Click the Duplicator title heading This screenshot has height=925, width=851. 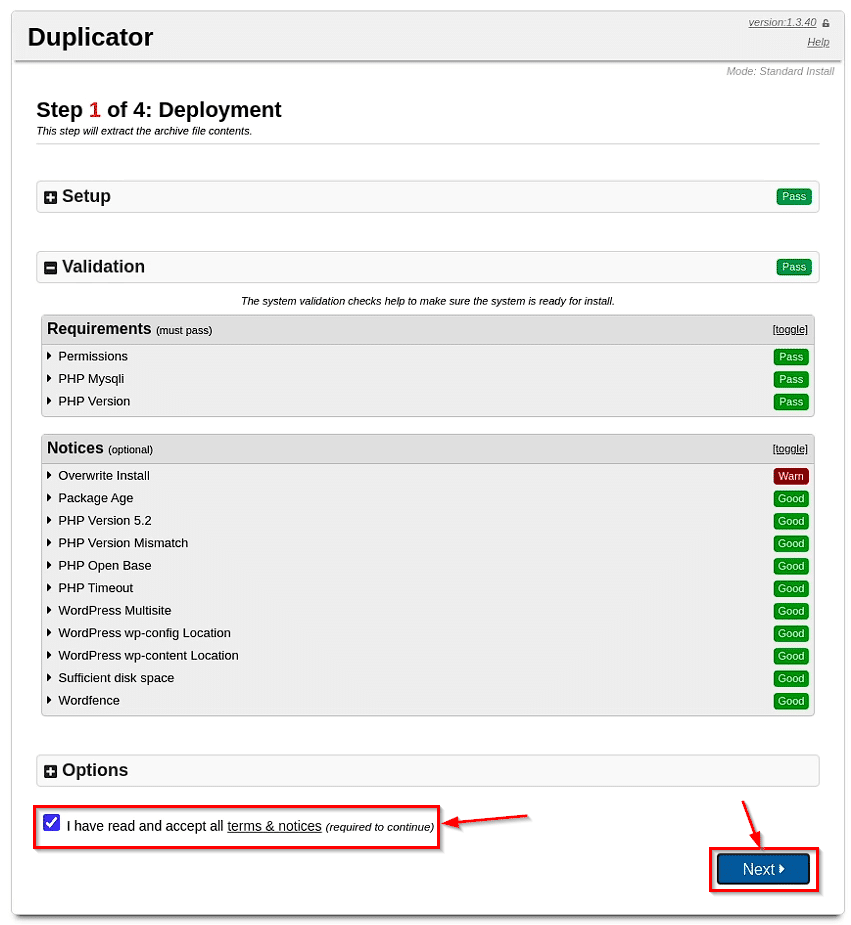click(x=90, y=37)
